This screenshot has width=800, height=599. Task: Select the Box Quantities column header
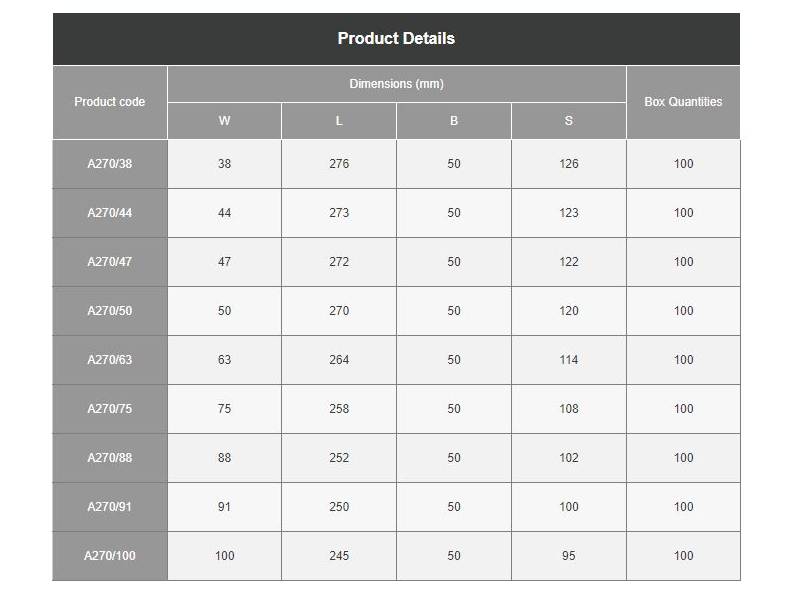[683, 102]
